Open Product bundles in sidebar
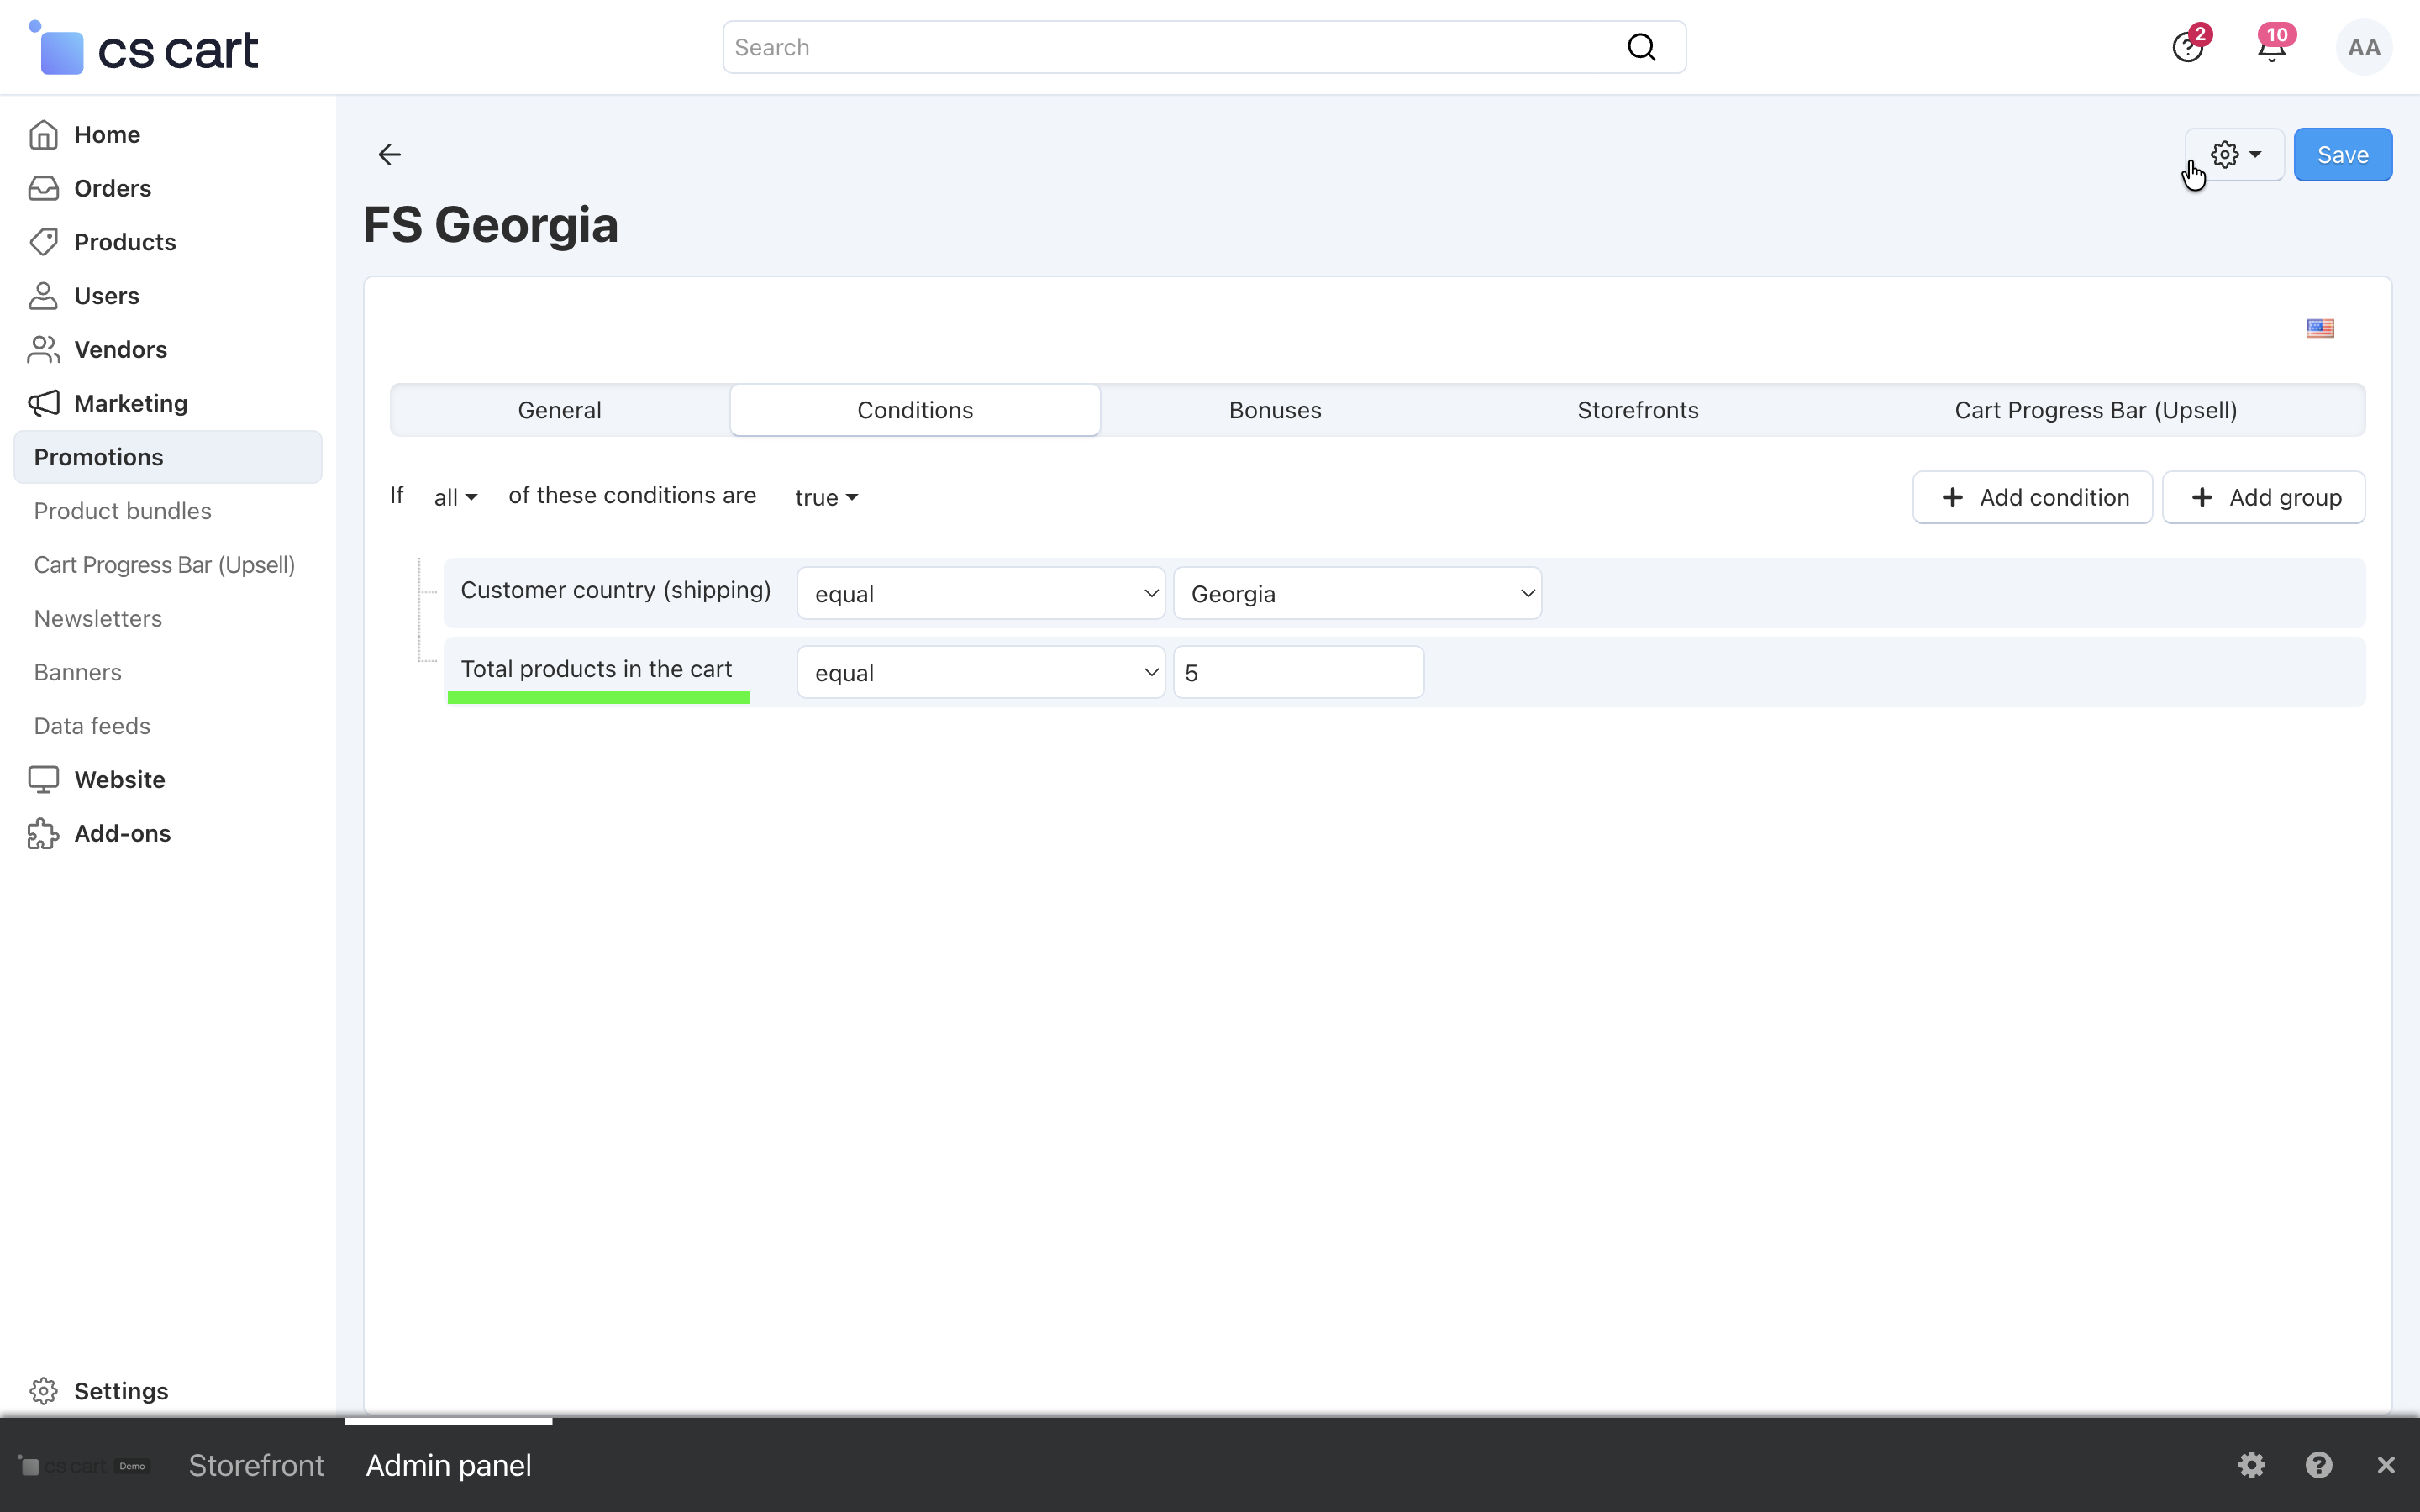2420x1512 pixels. coord(122,511)
